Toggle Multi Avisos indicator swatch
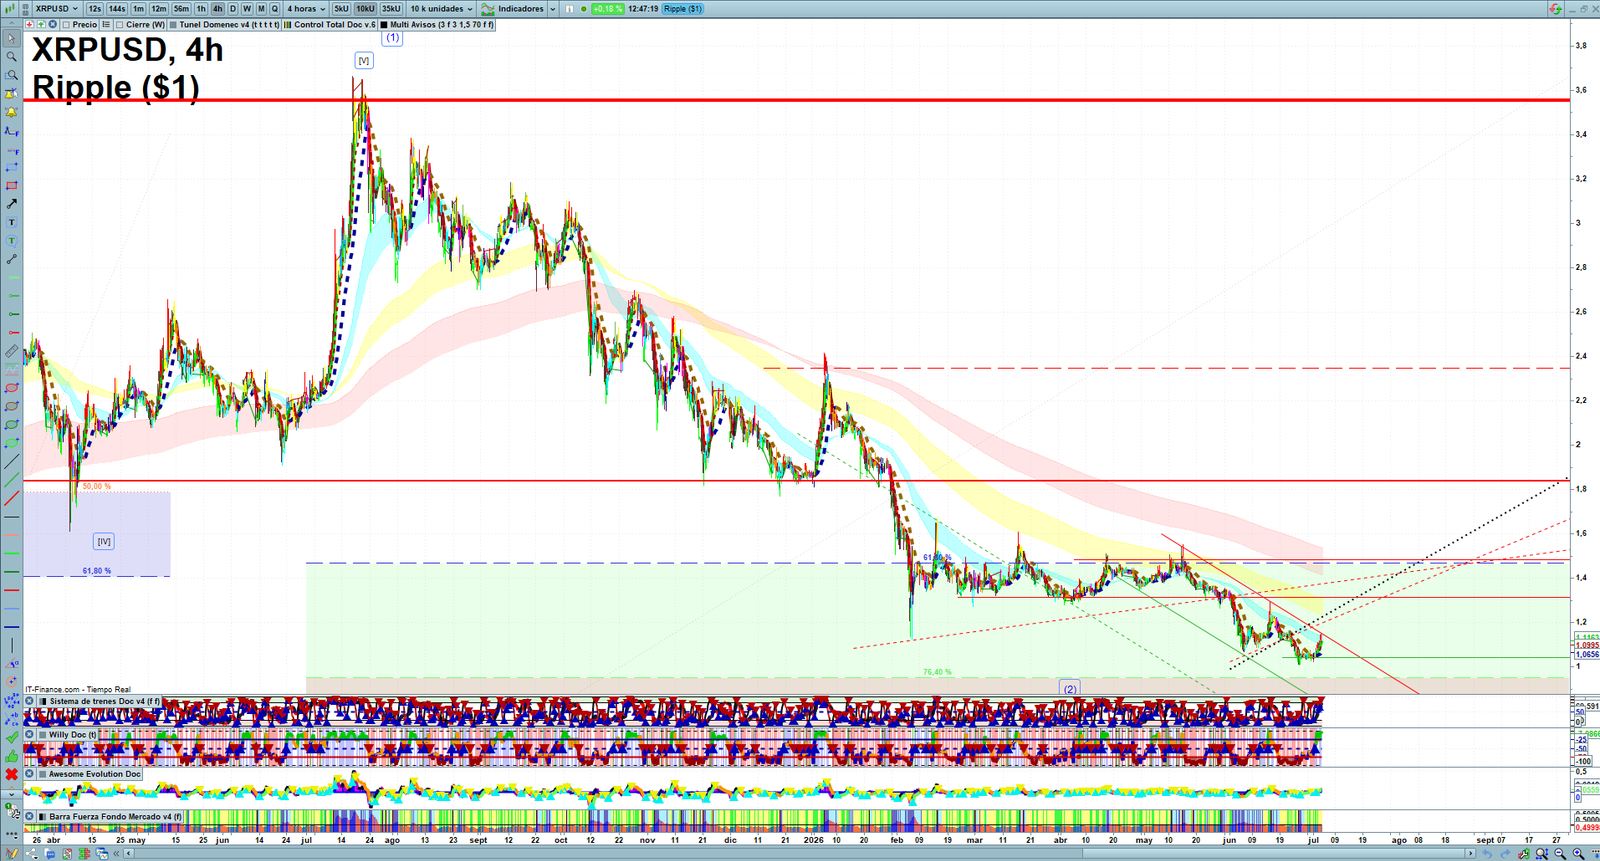The height and width of the screenshot is (861, 1600). coord(384,24)
